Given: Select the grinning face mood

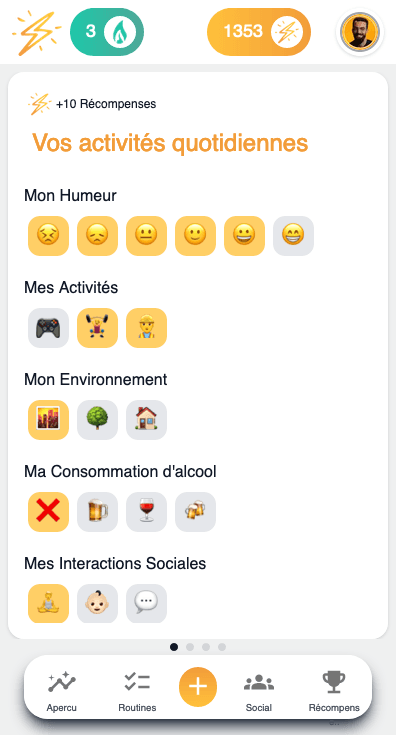Looking at the screenshot, I should (x=244, y=236).
